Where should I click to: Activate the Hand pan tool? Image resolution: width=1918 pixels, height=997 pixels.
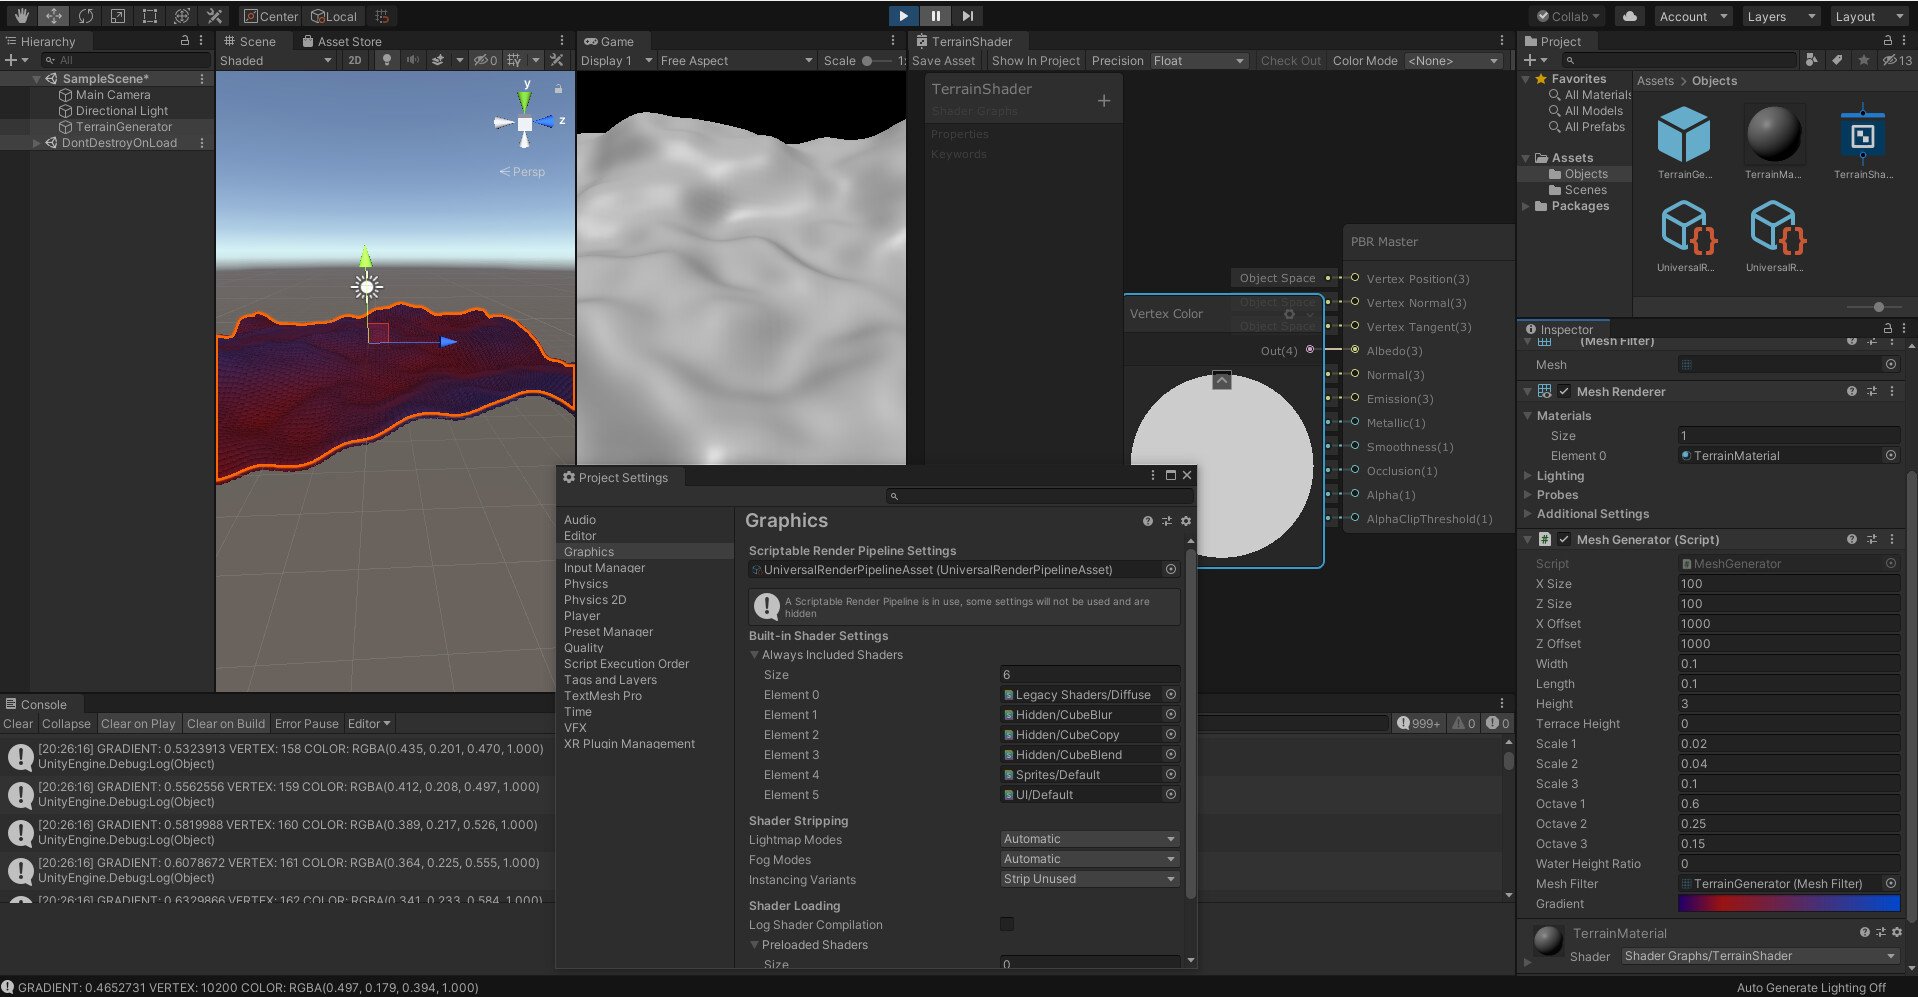click(x=21, y=16)
